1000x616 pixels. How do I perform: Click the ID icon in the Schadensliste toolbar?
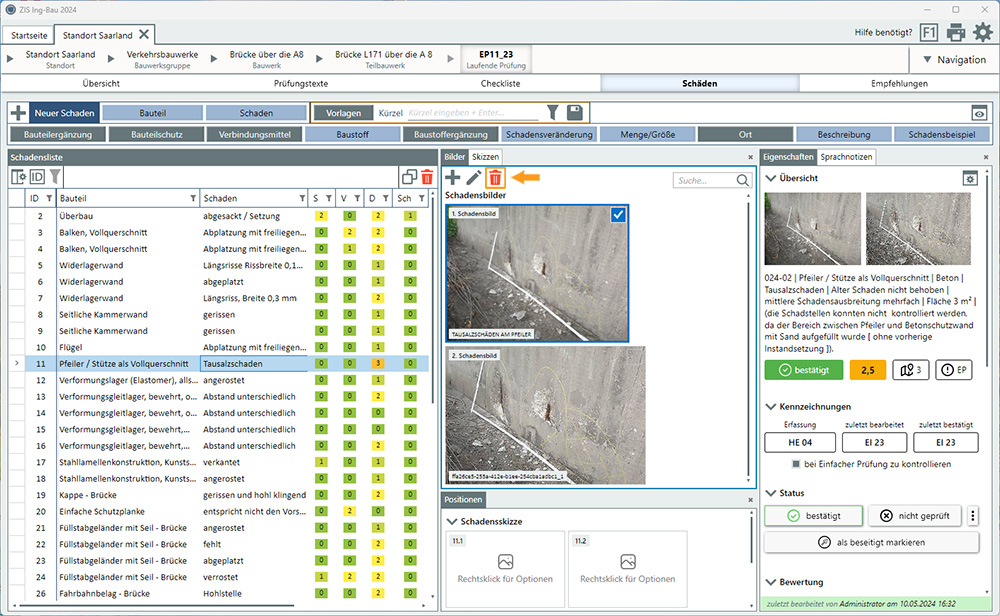37,177
